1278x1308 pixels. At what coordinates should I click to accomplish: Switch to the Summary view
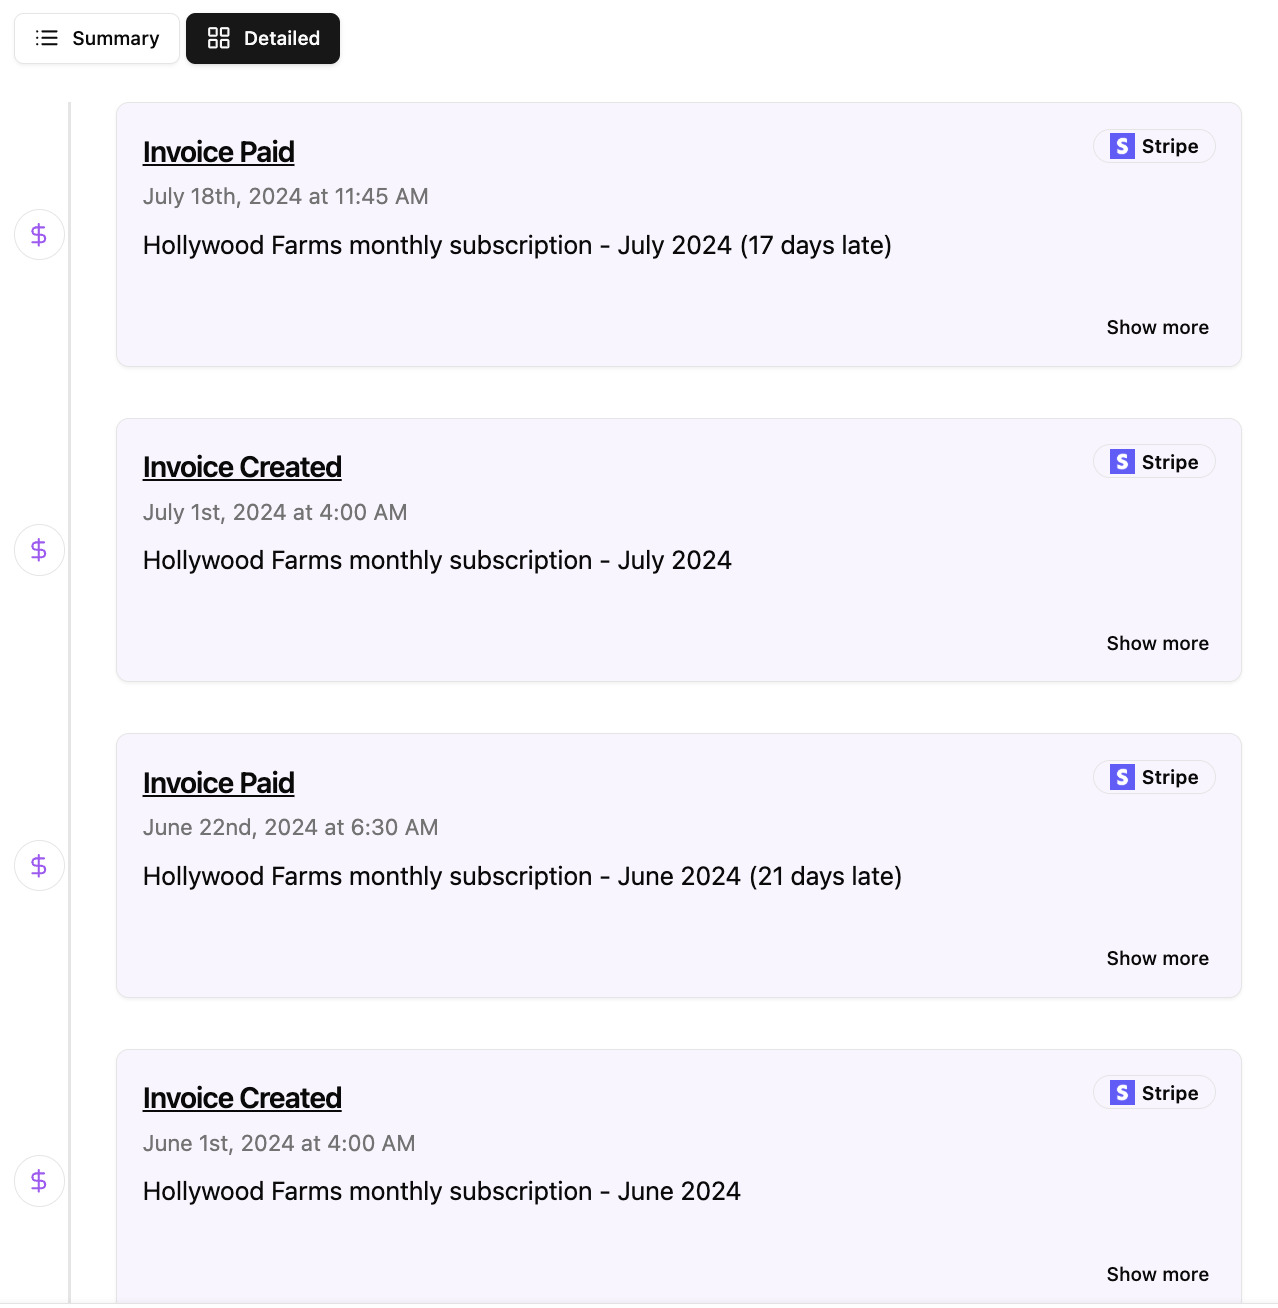tap(96, 38)
